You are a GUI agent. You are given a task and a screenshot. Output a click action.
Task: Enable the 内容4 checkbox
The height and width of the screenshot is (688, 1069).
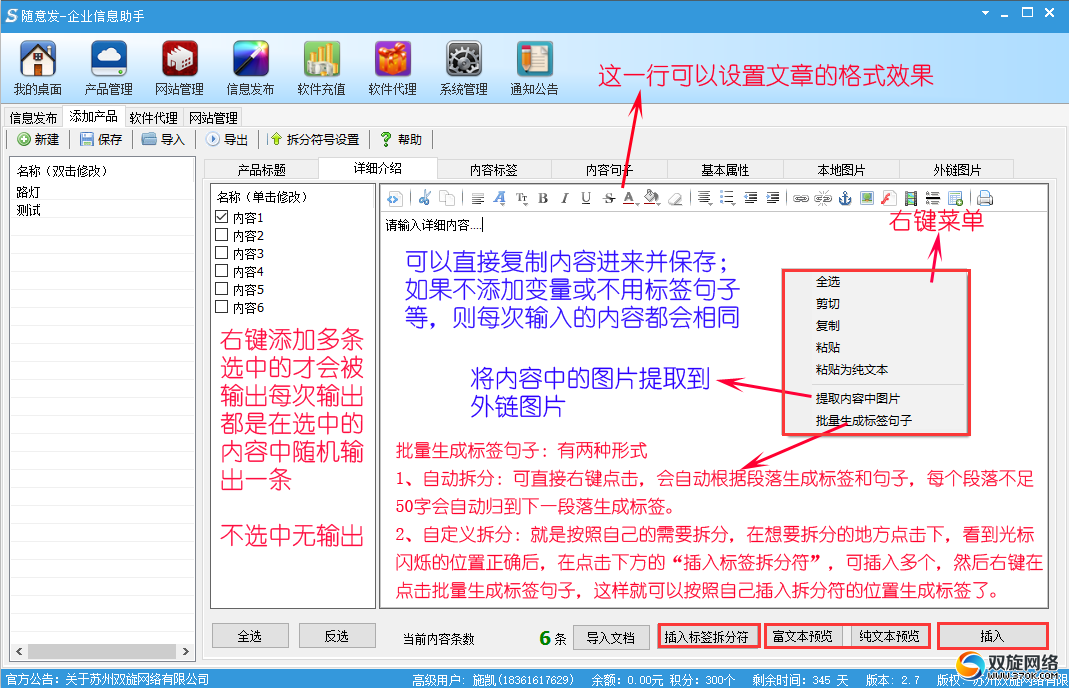click(222, 271)
